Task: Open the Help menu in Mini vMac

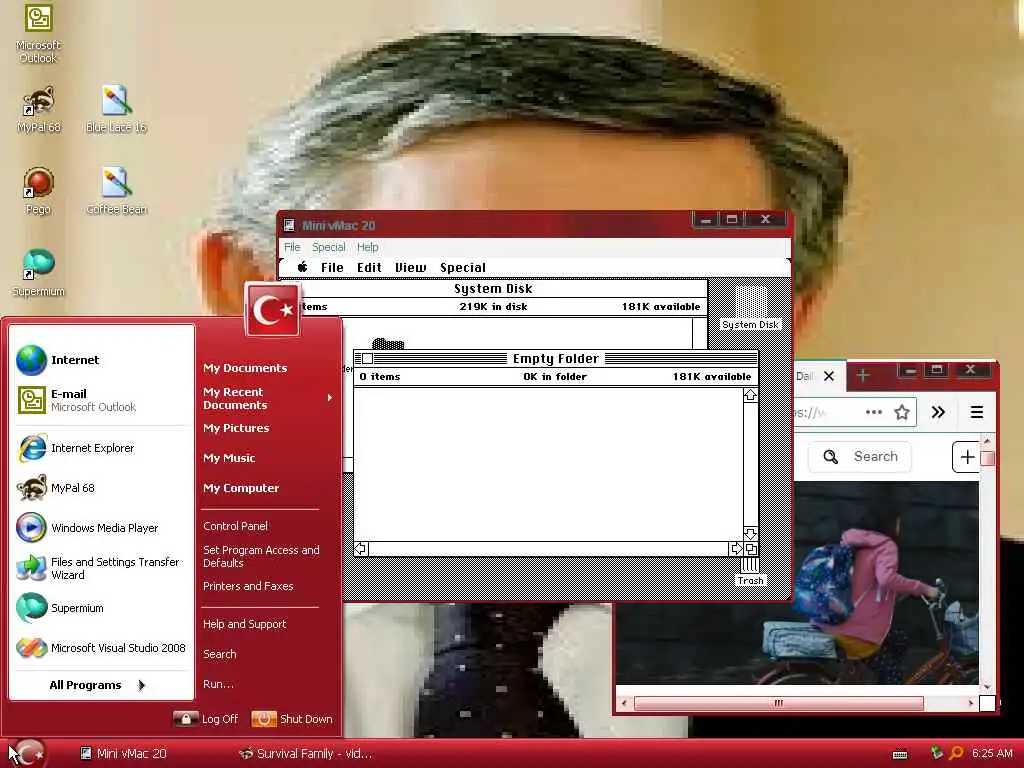Action: 368,247
